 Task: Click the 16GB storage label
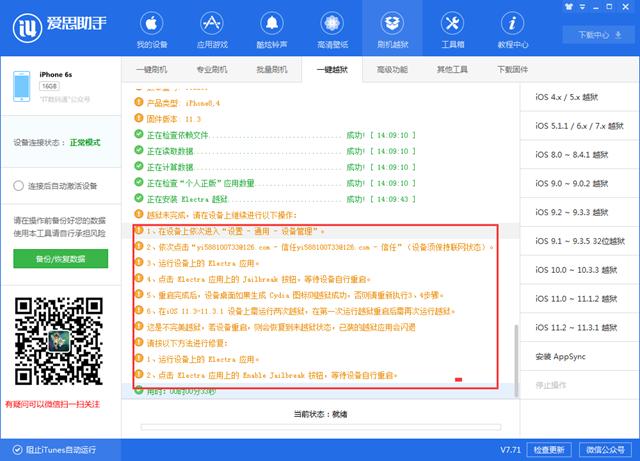(x=49, y=86)
